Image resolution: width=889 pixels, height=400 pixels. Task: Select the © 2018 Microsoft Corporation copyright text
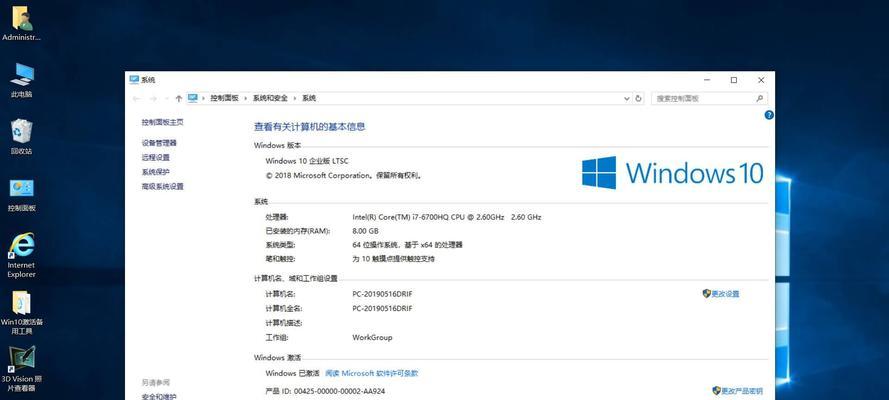point(344,176)
